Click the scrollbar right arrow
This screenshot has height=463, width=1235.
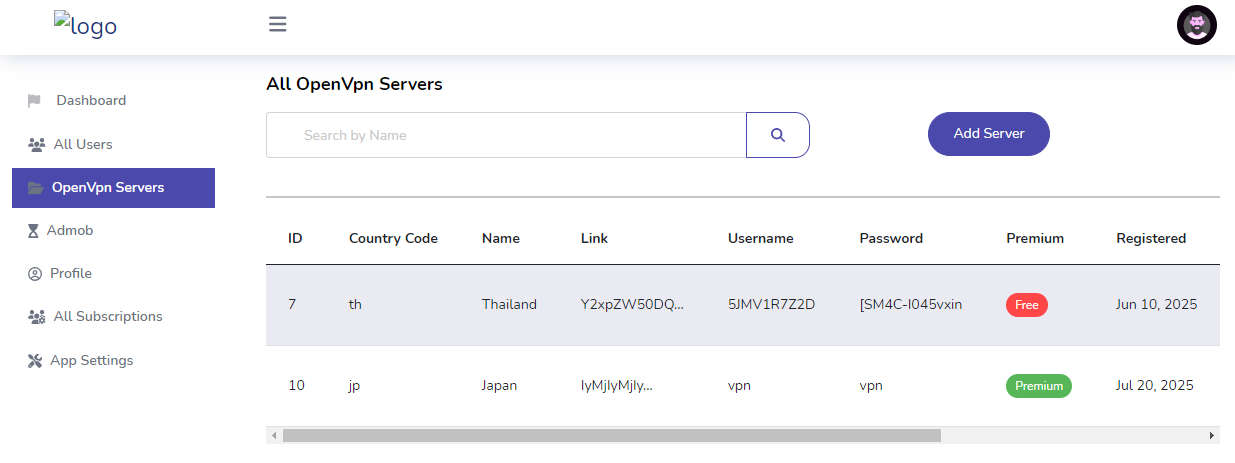1212,436
